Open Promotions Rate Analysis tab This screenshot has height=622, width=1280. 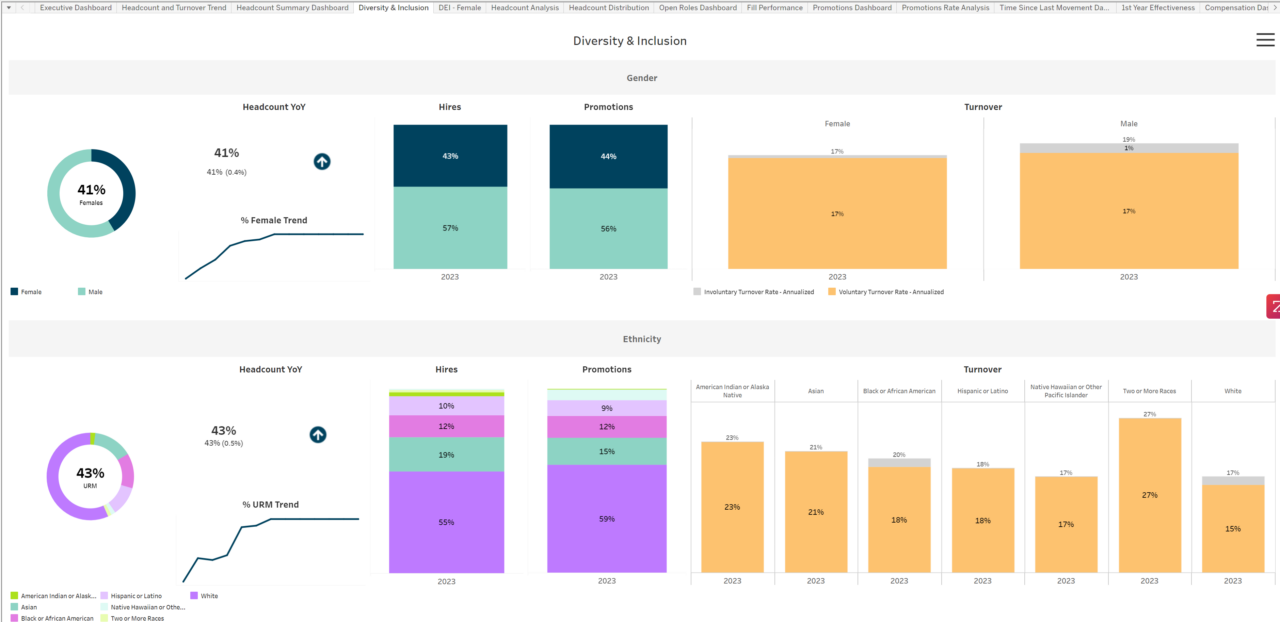pyautogui.click(x=946, y=7)
